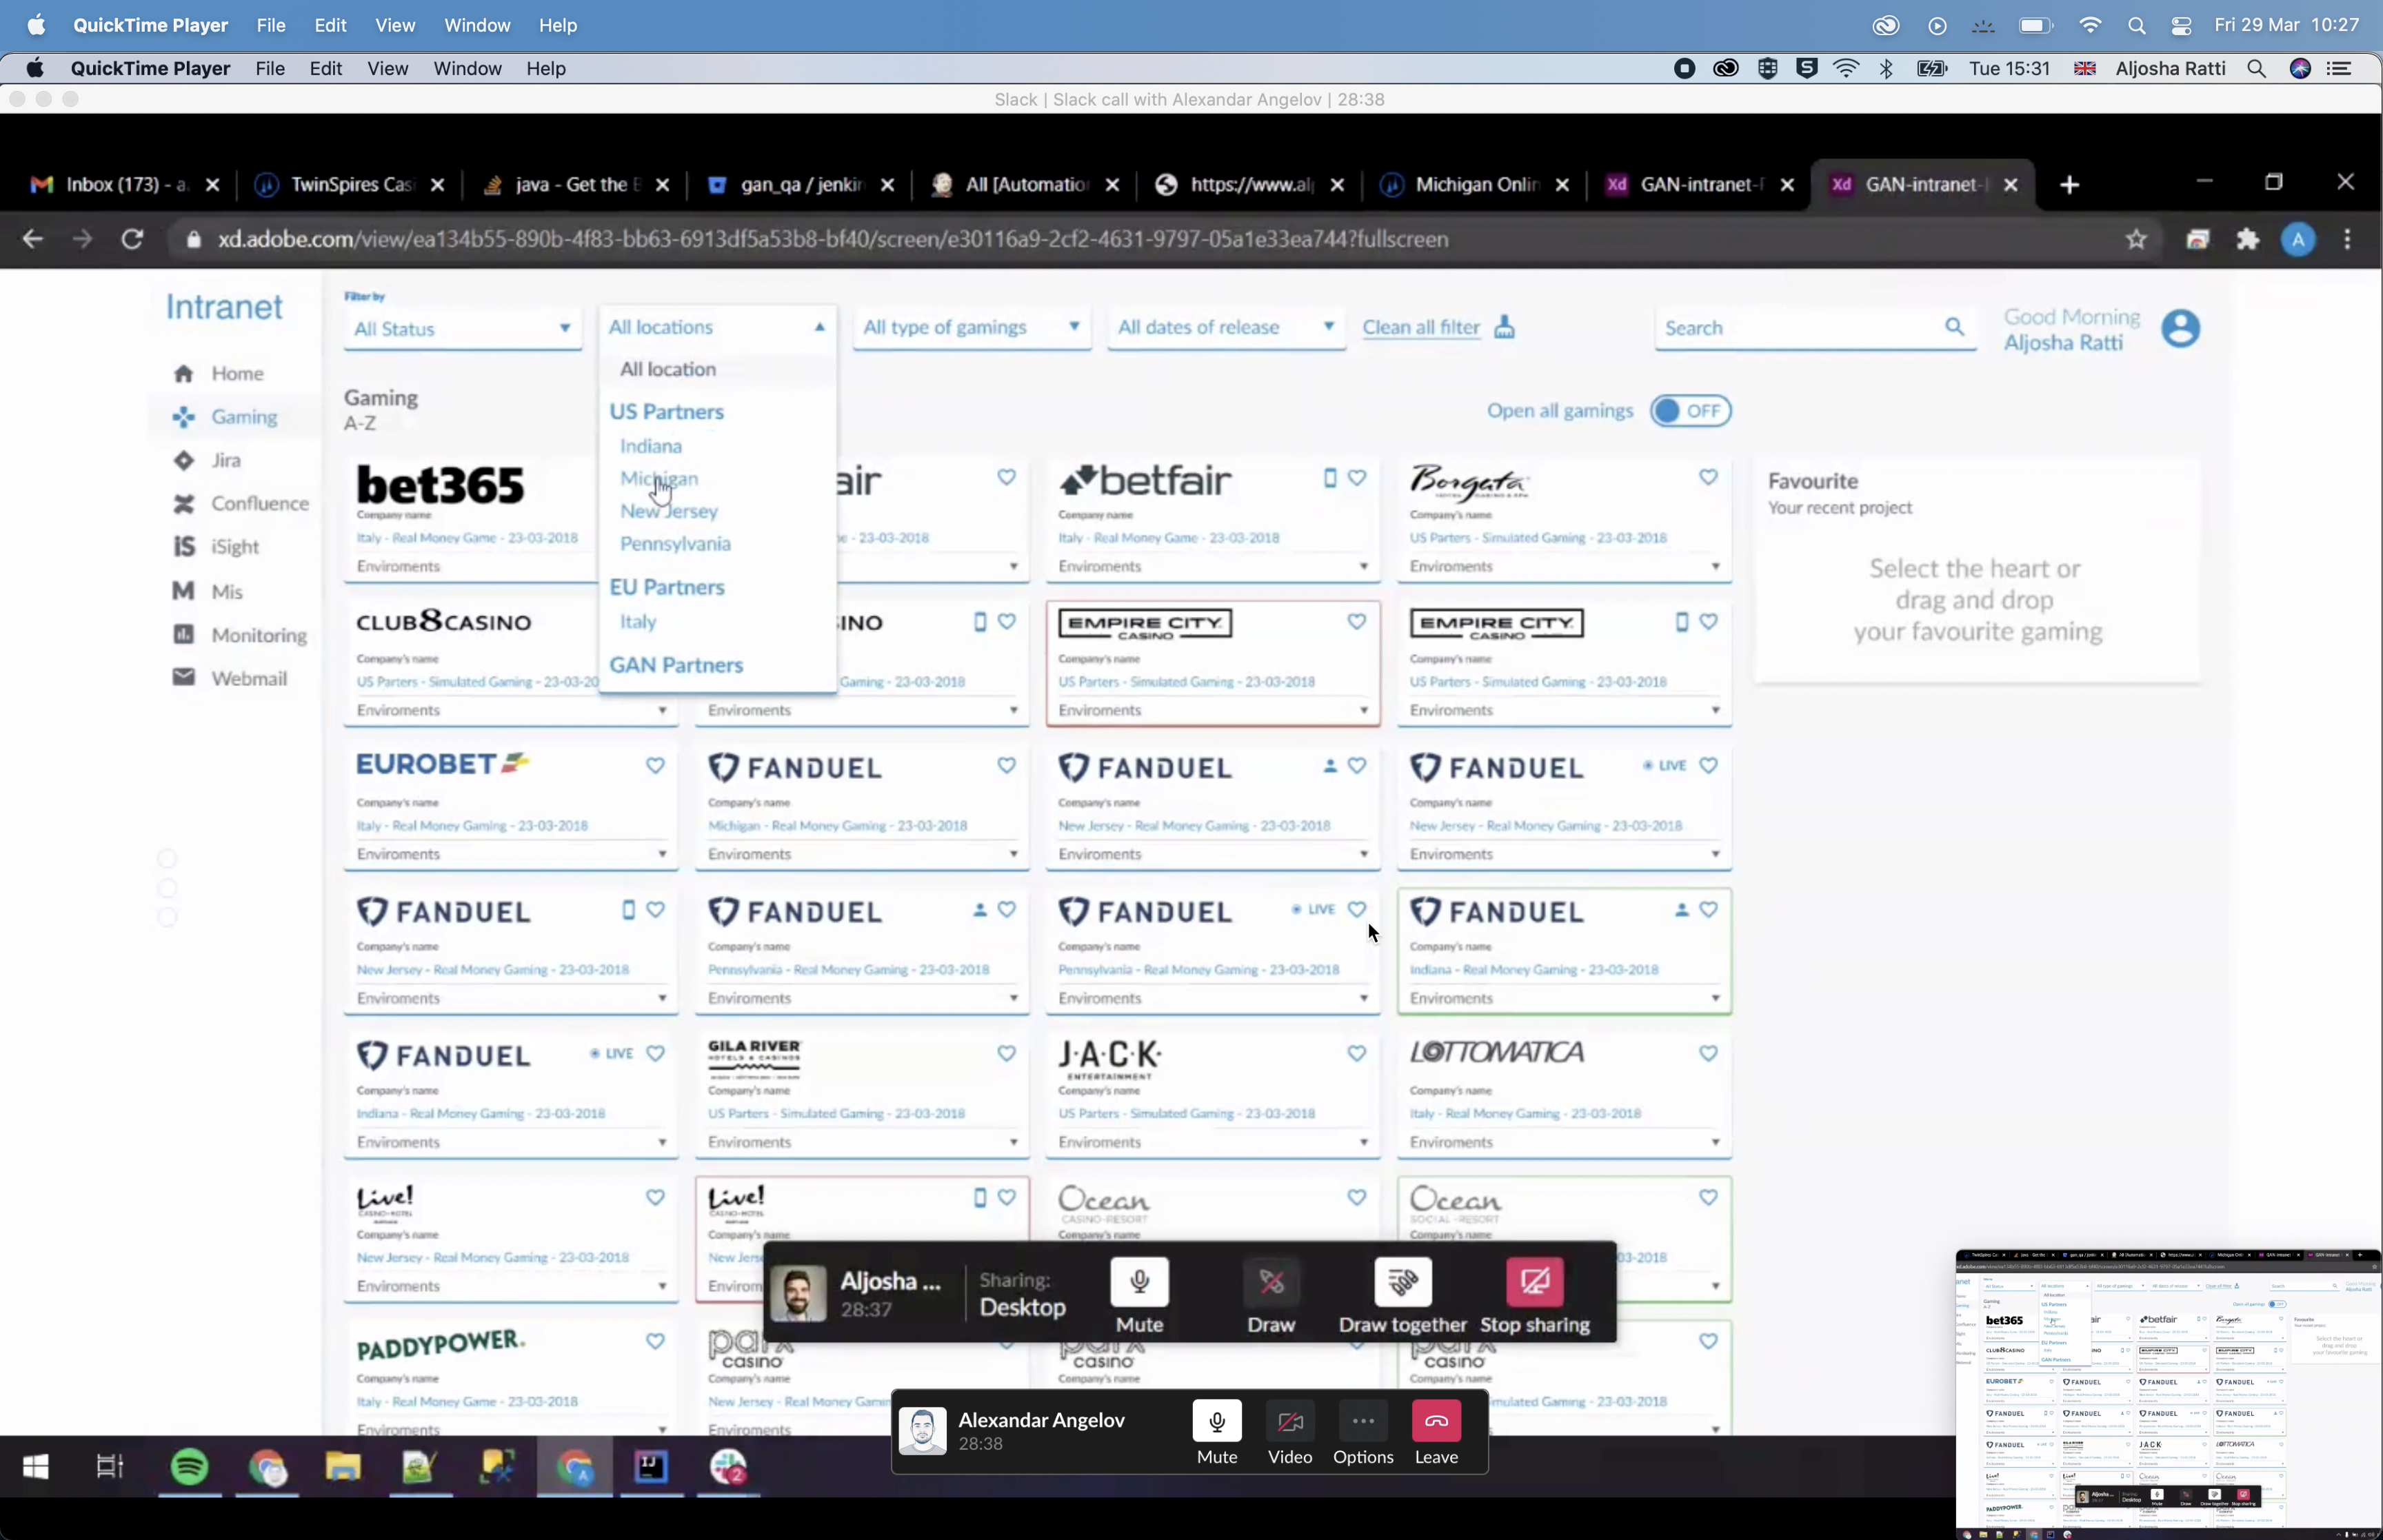Click the Stop sharing icon
The width and height of the screenshot is (2383, 1540).
(x=1534, y=1282)
